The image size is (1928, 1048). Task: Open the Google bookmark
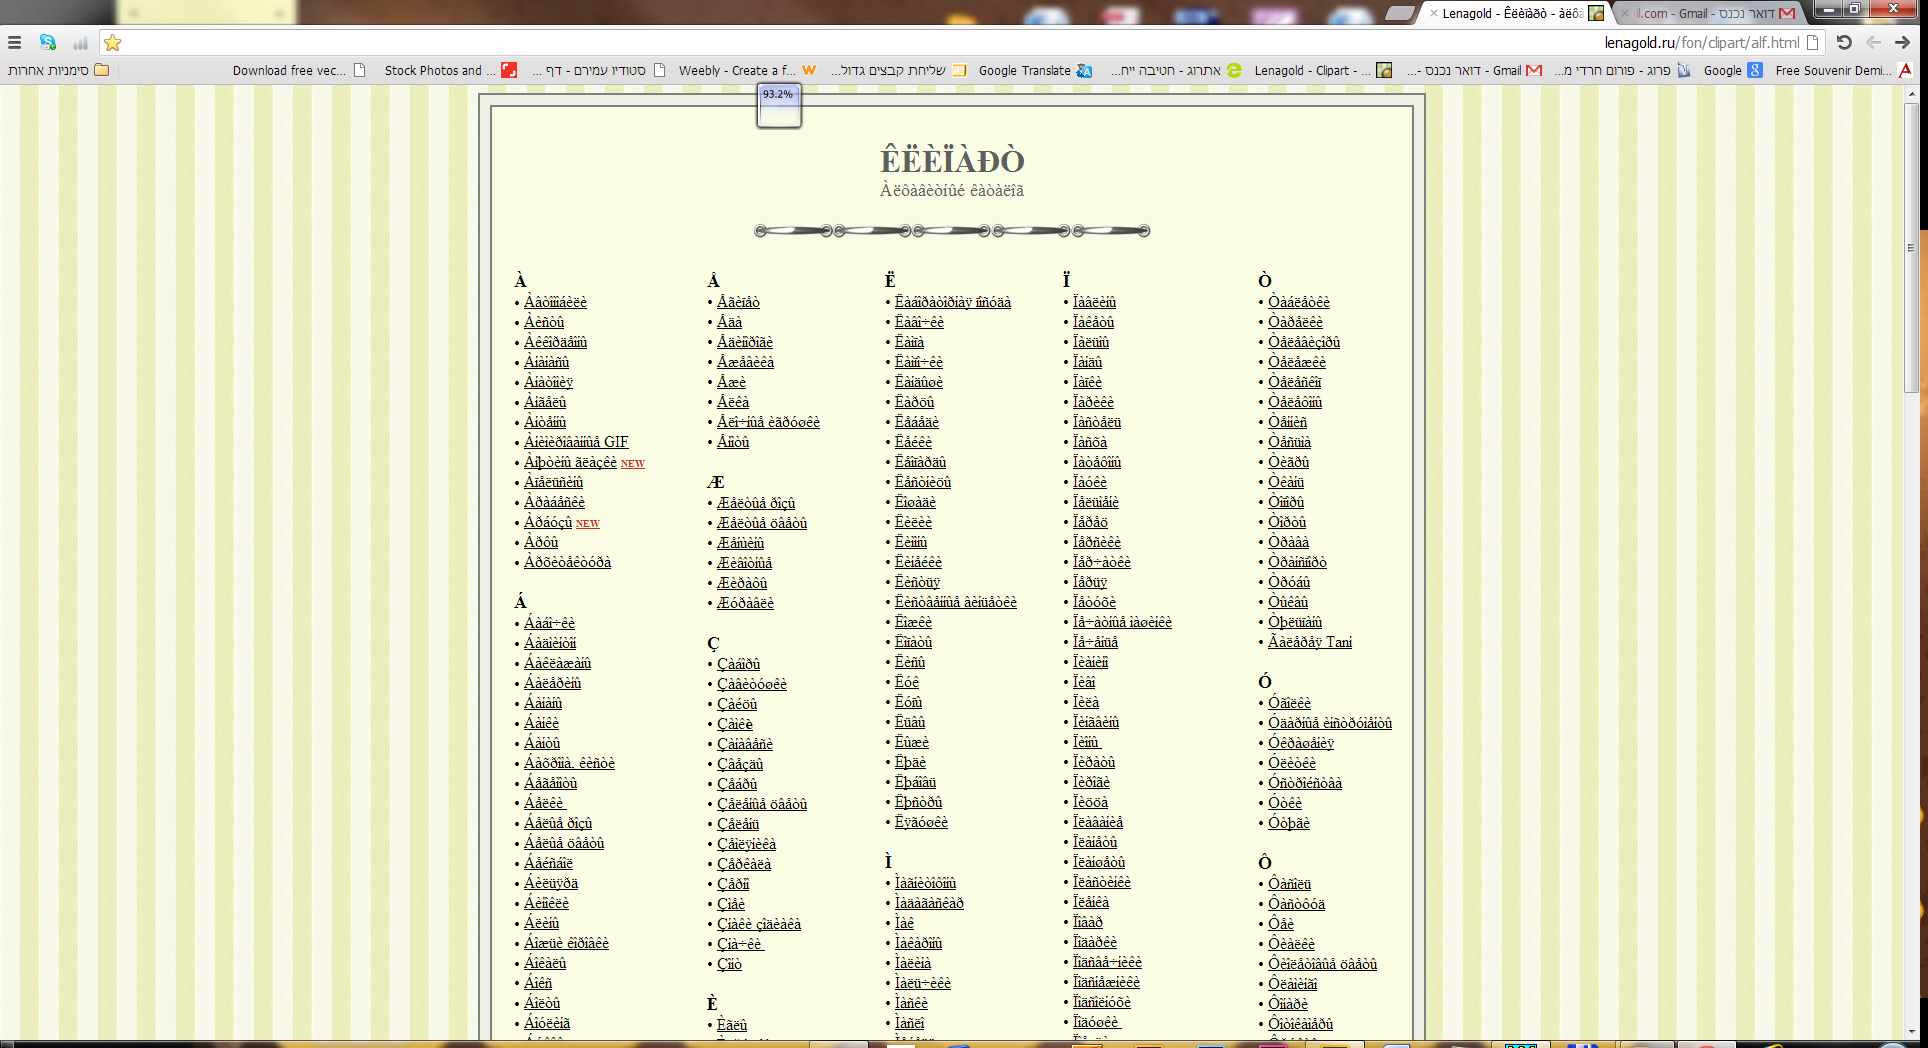click(x=1733, y=70)
